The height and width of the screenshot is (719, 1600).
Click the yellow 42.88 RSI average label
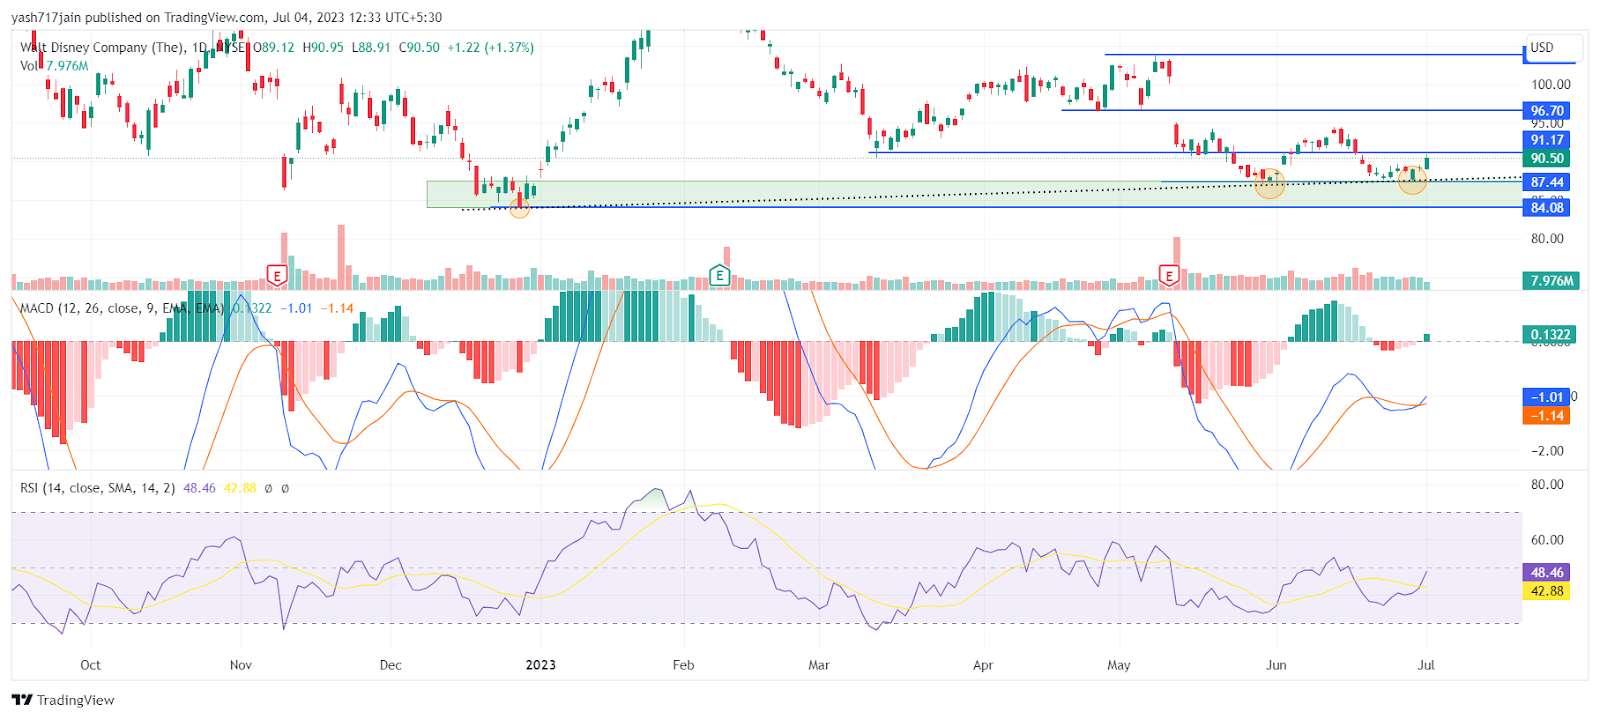1547,591
